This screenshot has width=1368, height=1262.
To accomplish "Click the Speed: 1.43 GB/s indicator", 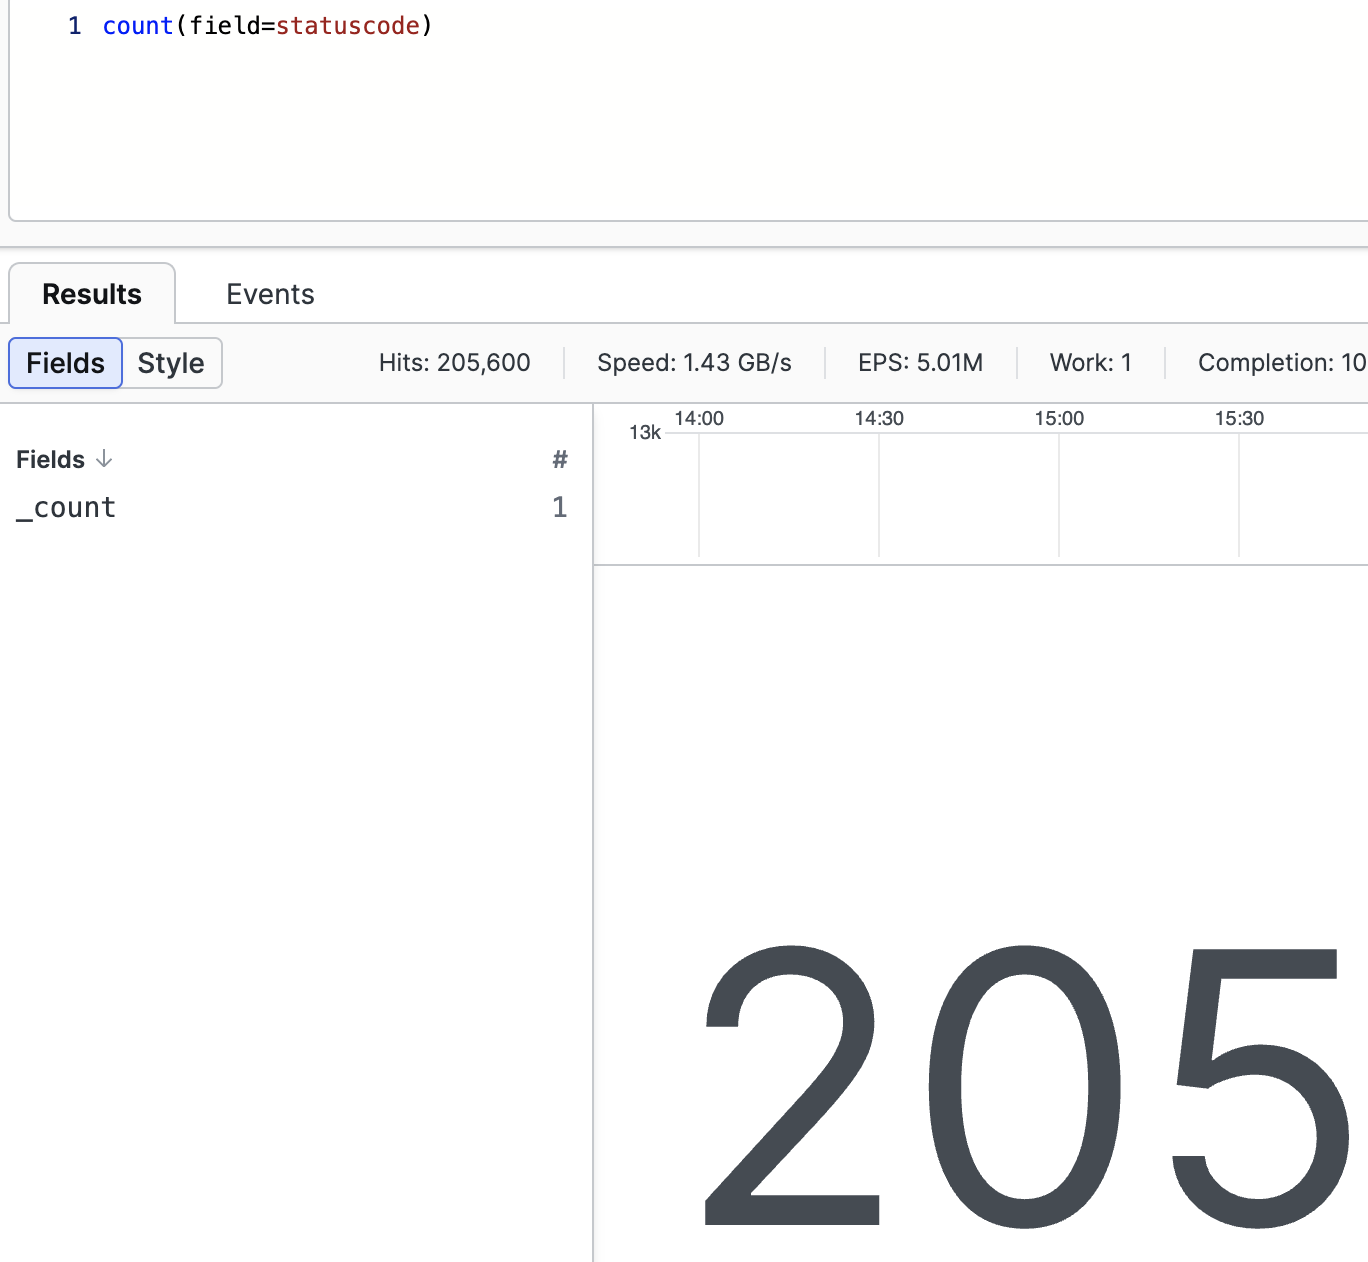I will pyautogui.click(x=694, y=362).
